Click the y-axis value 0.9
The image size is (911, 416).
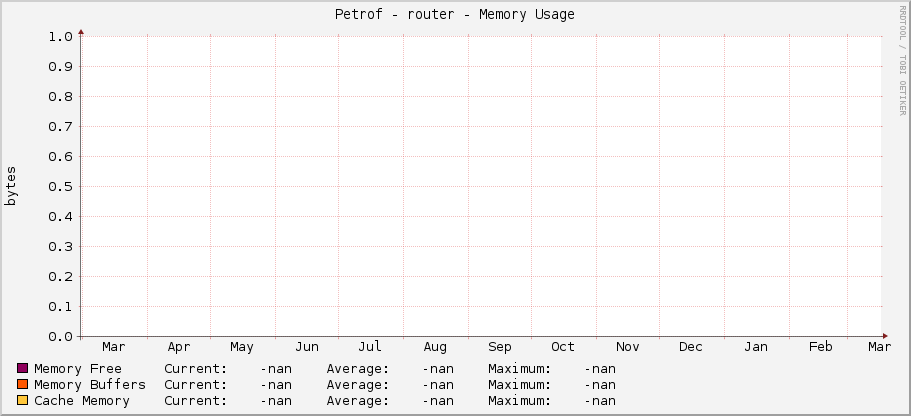[x=60, y=67]
